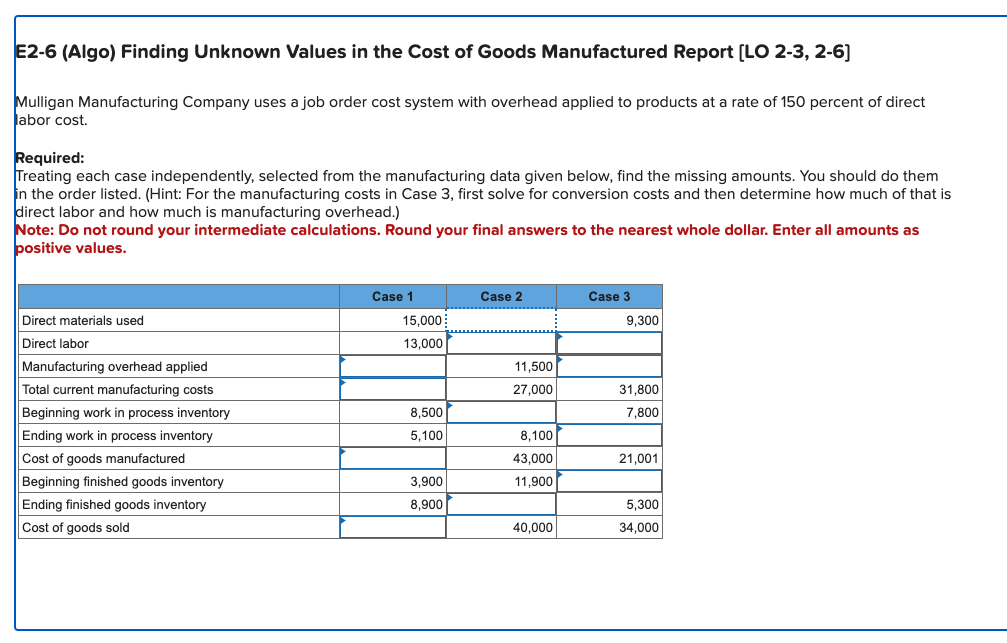
Task: Click Case 3 value 5,300
Action: [x=643, y=505]
